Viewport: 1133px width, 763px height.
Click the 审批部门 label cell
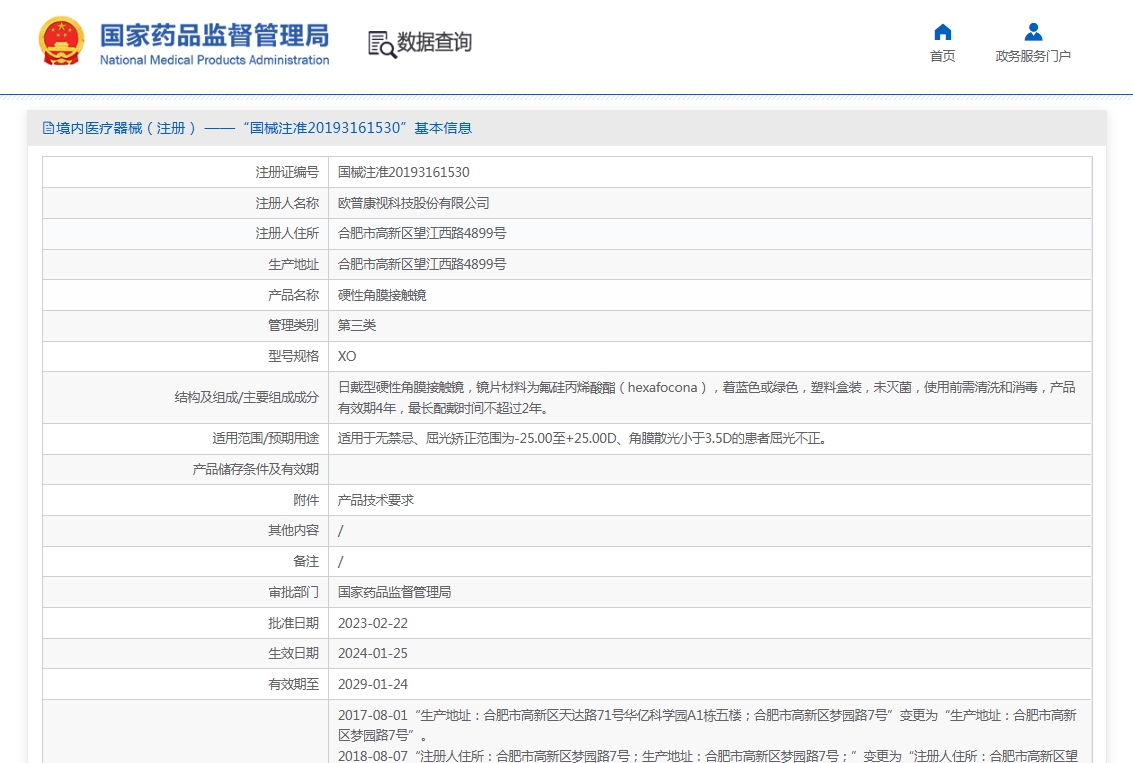point(186,592)
